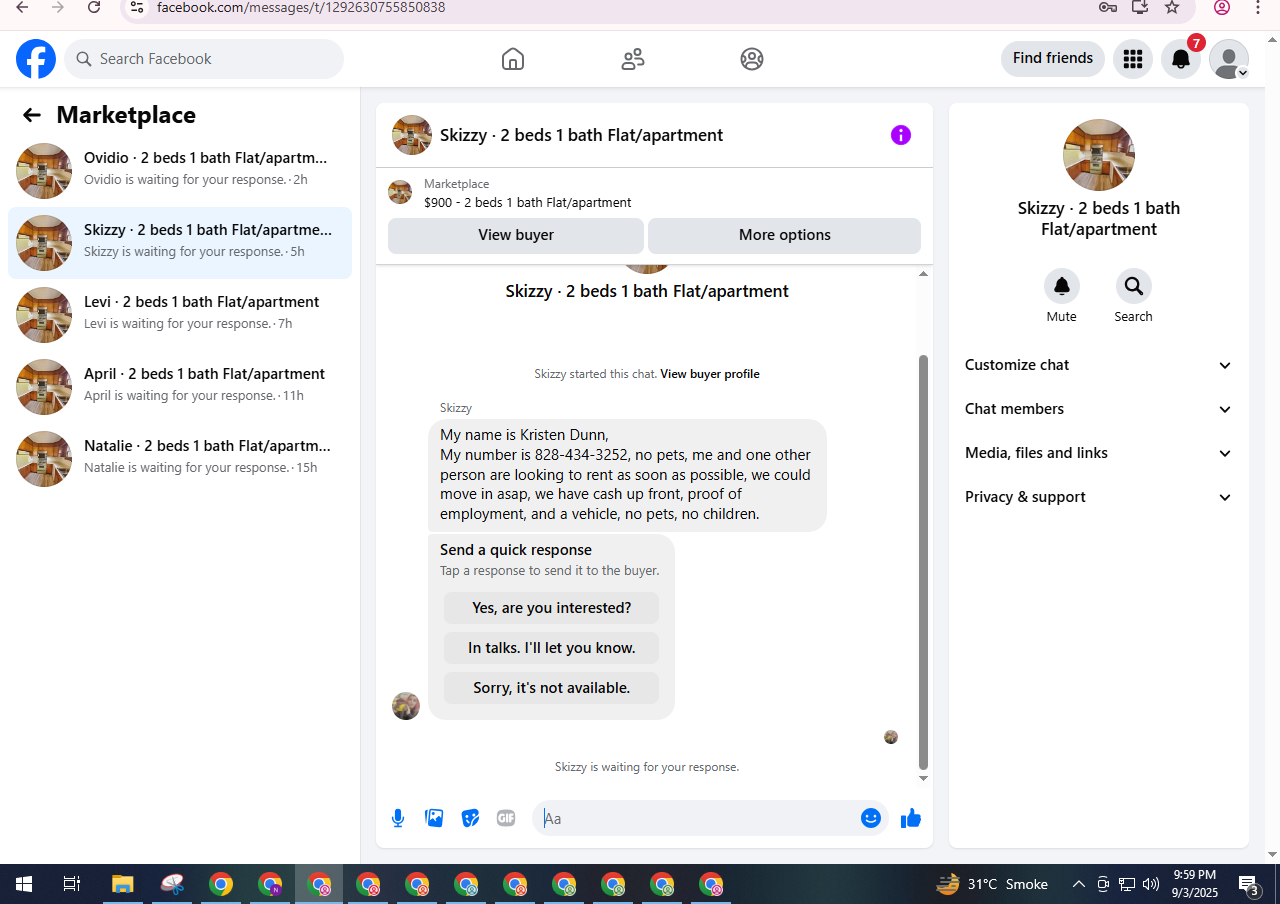The image size is (1280, 904).
Task: Click the More options button
Action: click(x=785, y=235)
